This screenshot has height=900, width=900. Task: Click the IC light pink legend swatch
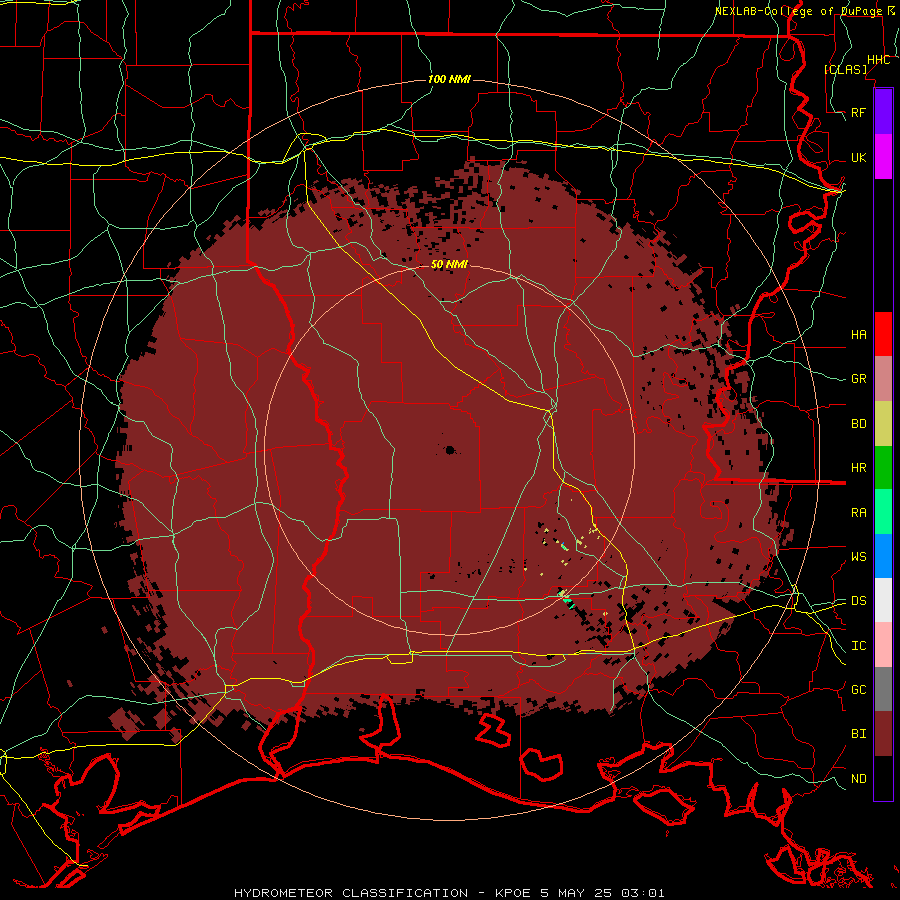coord(883,645)
